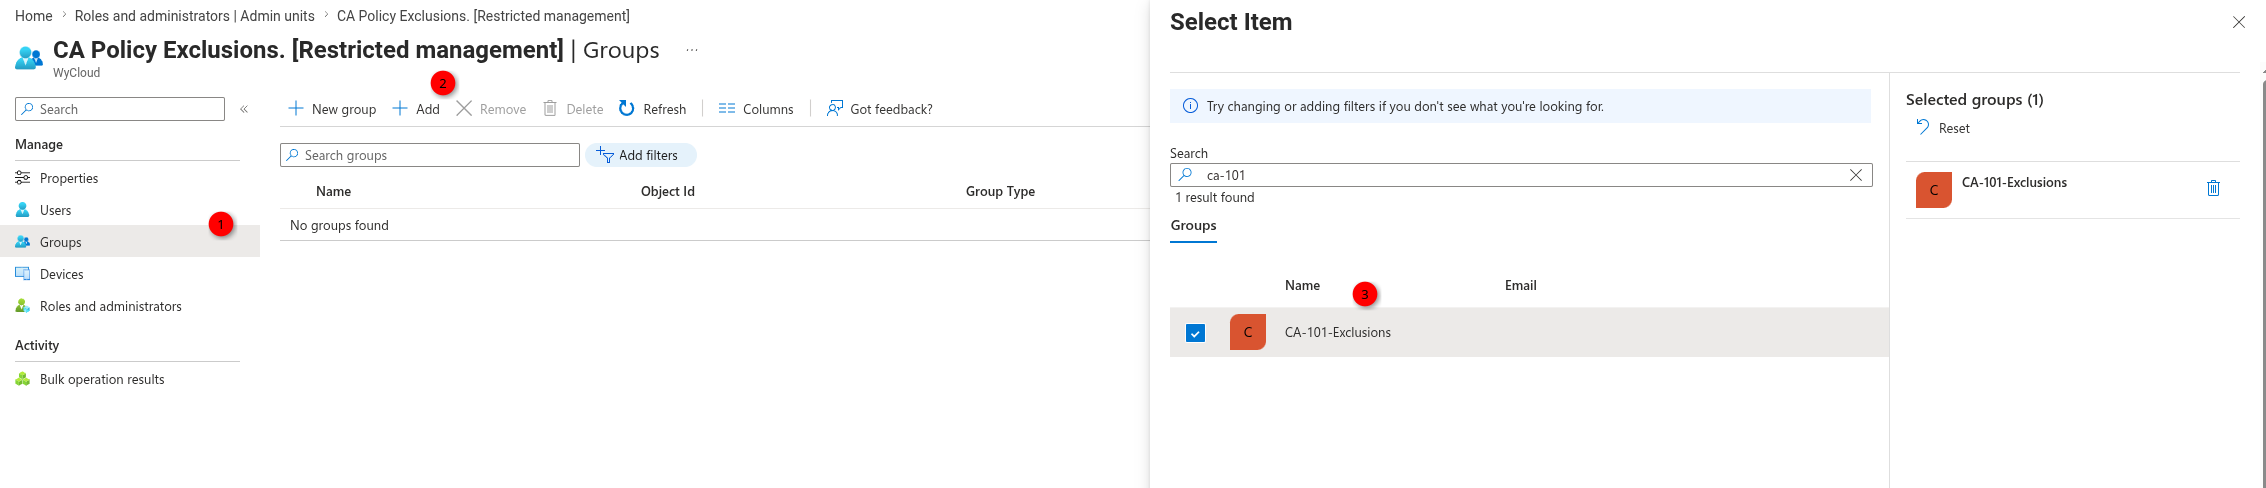
Task: Click Object Id column header
Action: point(668,191)
